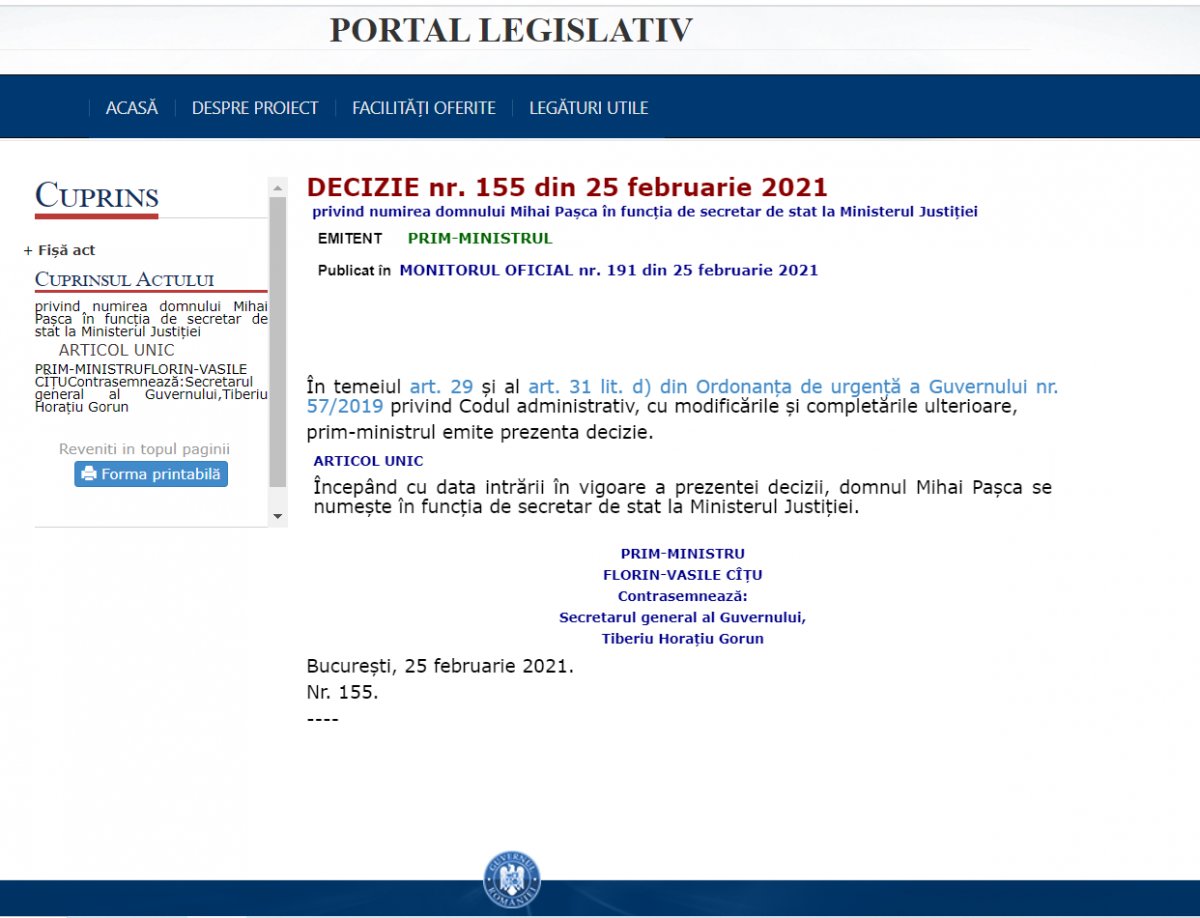Click the Tiberiu Horațiu Gorun signature
The width and height of the screenshot is (1200, 918).
pyautogui.click(x=683, y=638)
